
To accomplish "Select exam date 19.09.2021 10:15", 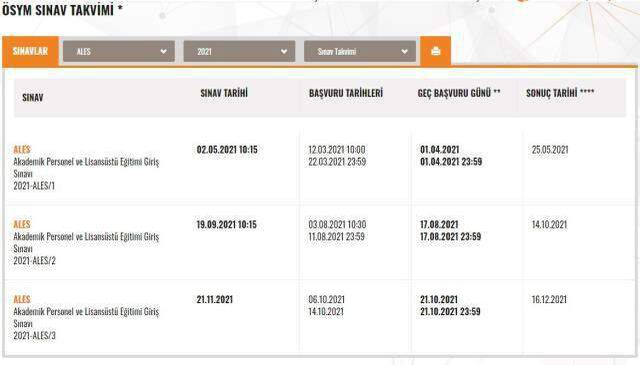I will (227, 225).
